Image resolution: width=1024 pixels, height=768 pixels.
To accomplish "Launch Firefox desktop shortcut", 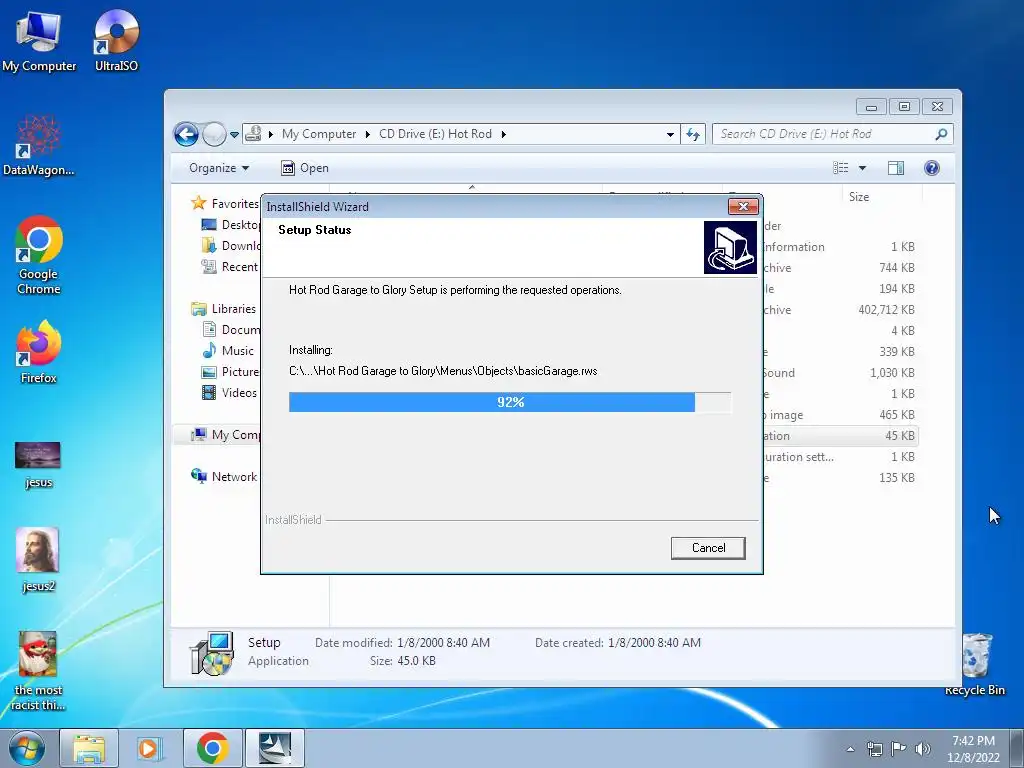I will [x=39, y=351].
